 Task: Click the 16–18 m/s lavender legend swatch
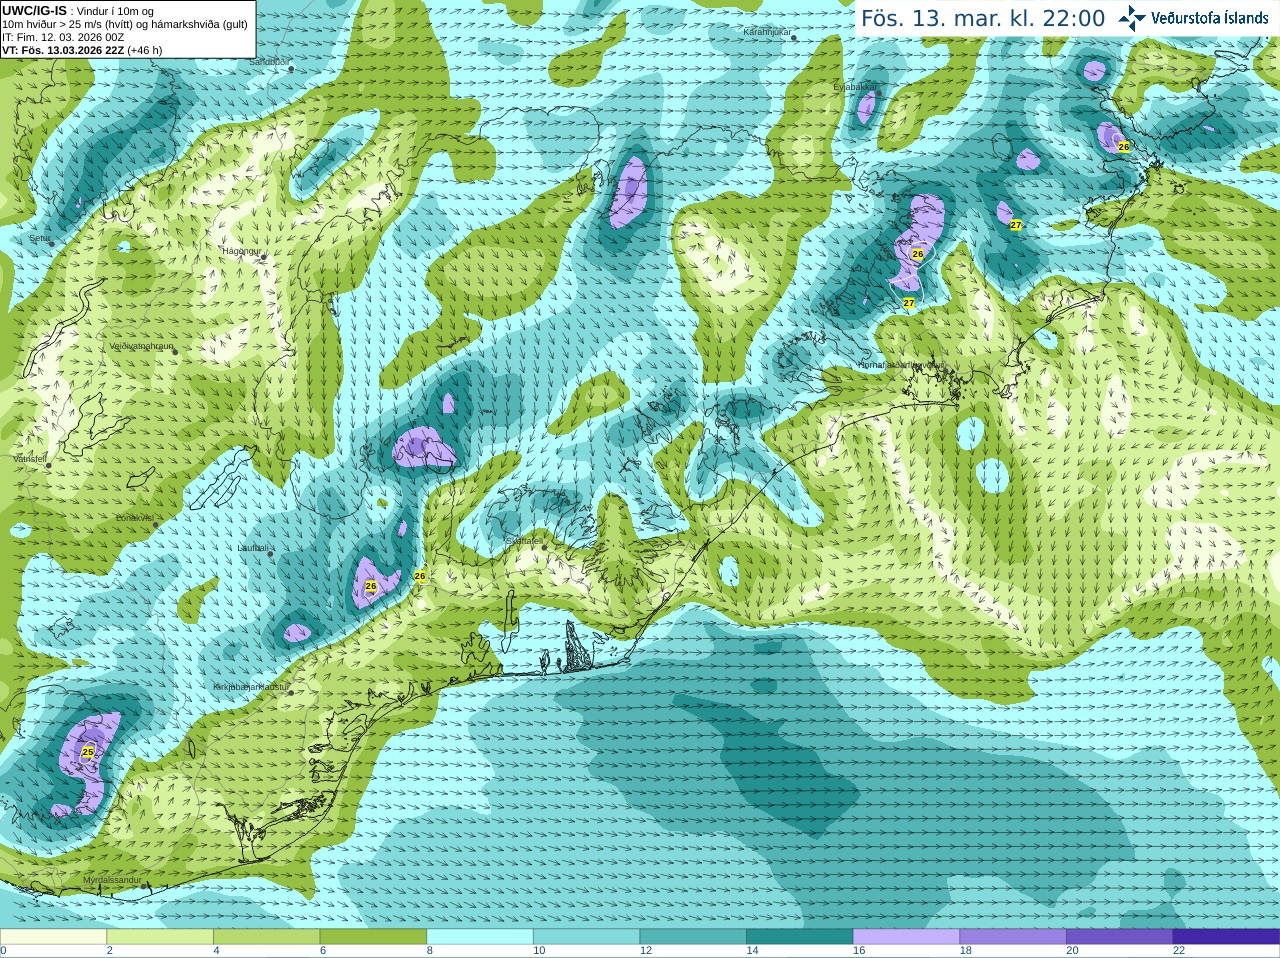(x=906, y=936)
